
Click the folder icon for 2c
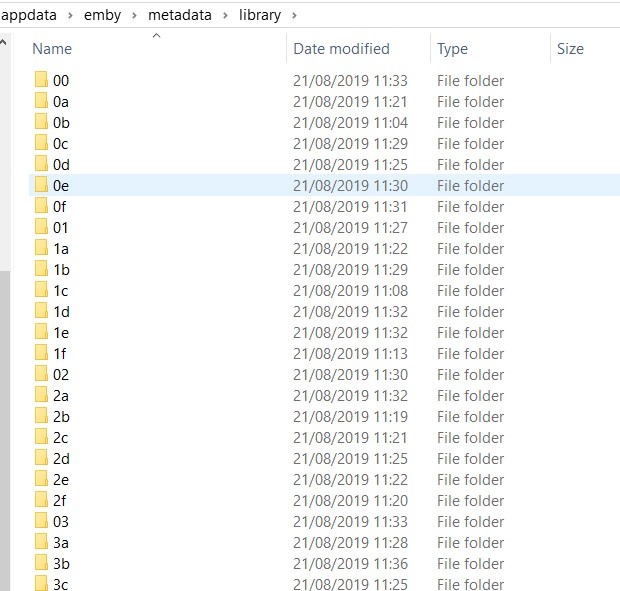point(41,436)
